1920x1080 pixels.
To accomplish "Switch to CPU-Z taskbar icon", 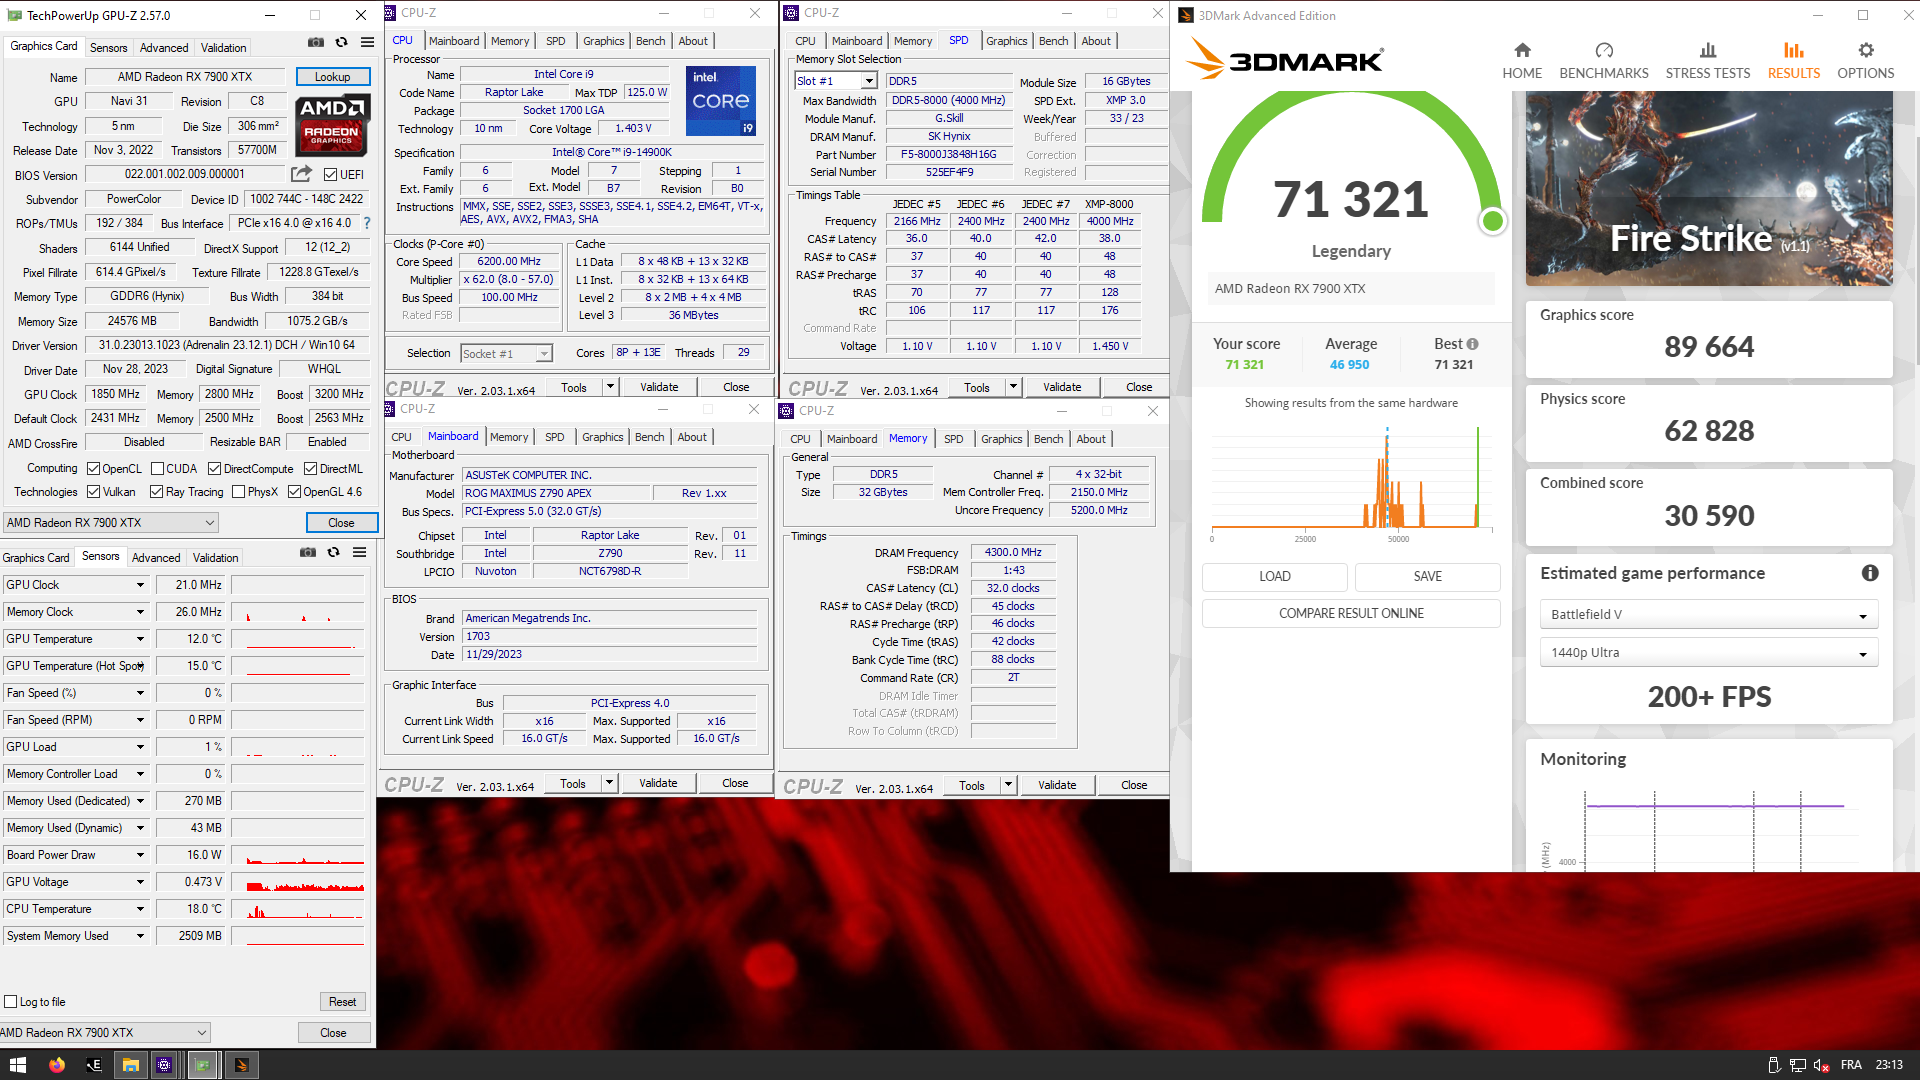I will click(165, 1065).
